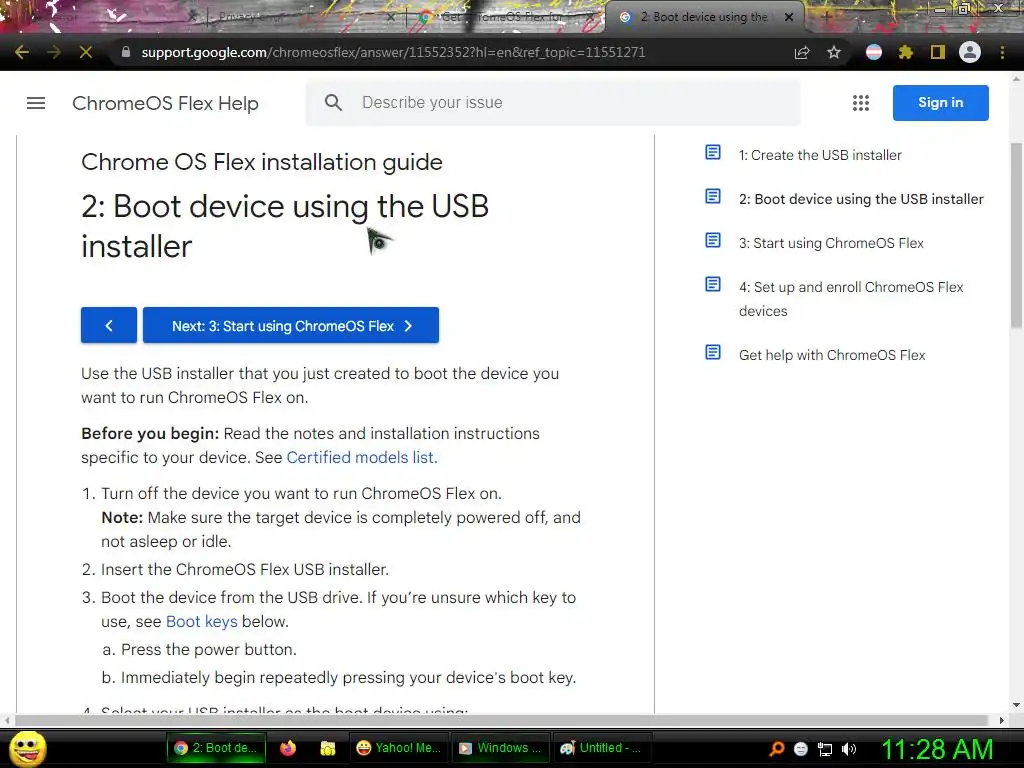Image resolution: width=1024 pixels, height=768 pixels.
Task: Click the article icon beside 'Get help with ChromeOS Flex'
Action: pos(712,353)
